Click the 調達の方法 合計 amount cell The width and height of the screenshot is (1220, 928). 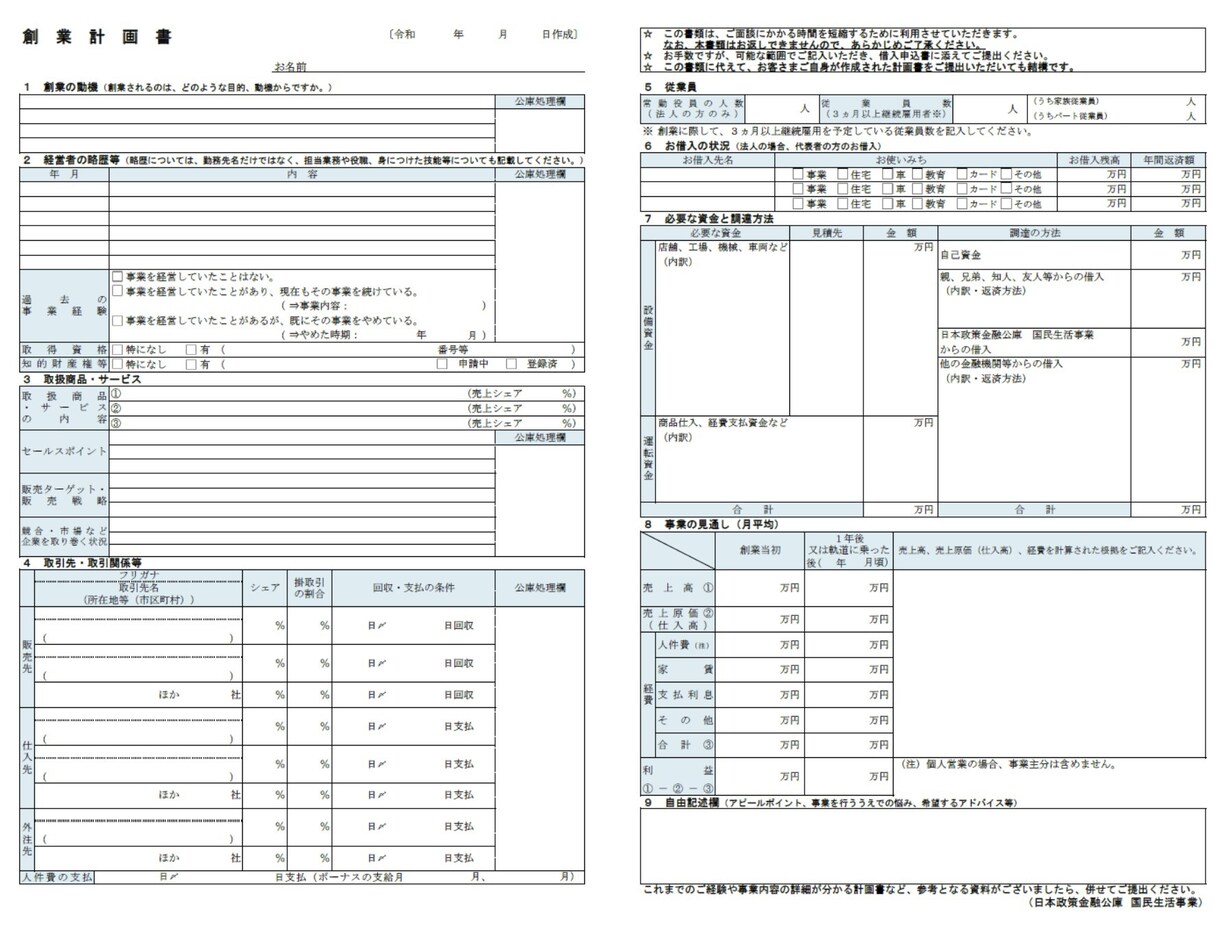1168,509
